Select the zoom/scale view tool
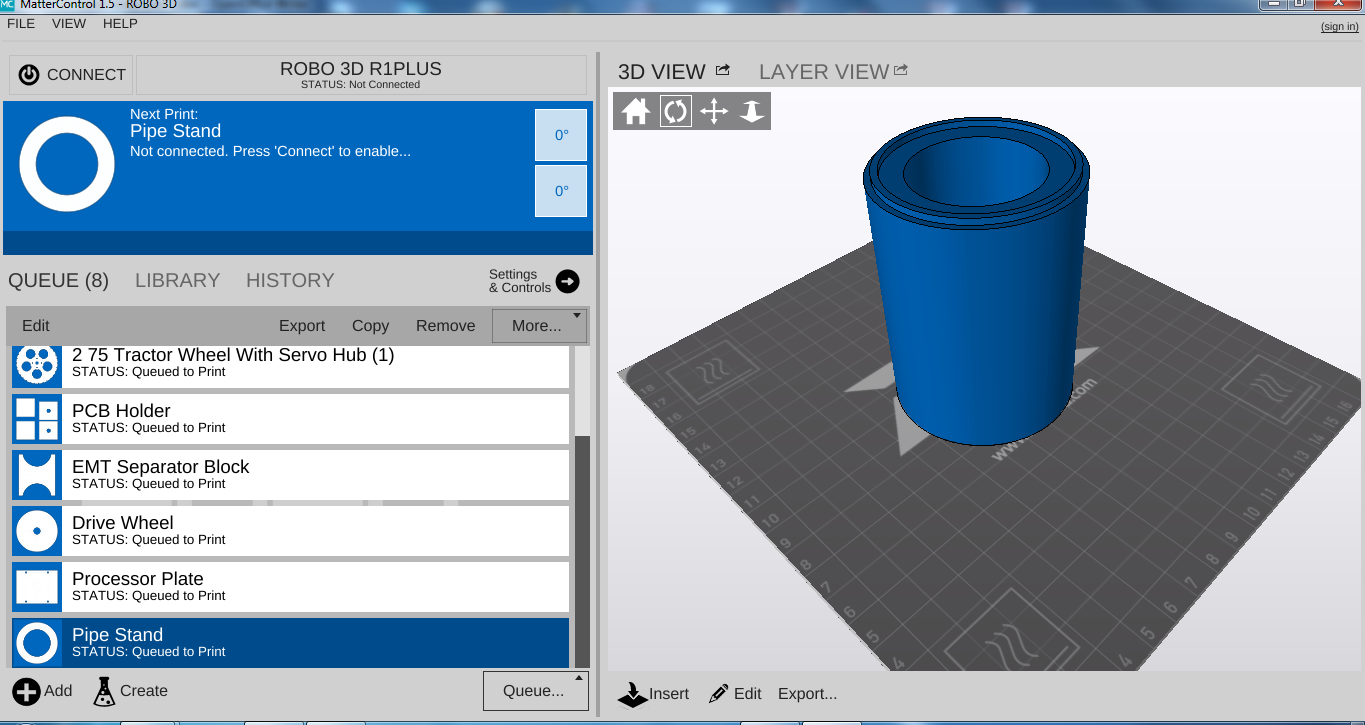The height and width of the screenshot is (725, 1365). pyautogui.click(x=752, y=111)
